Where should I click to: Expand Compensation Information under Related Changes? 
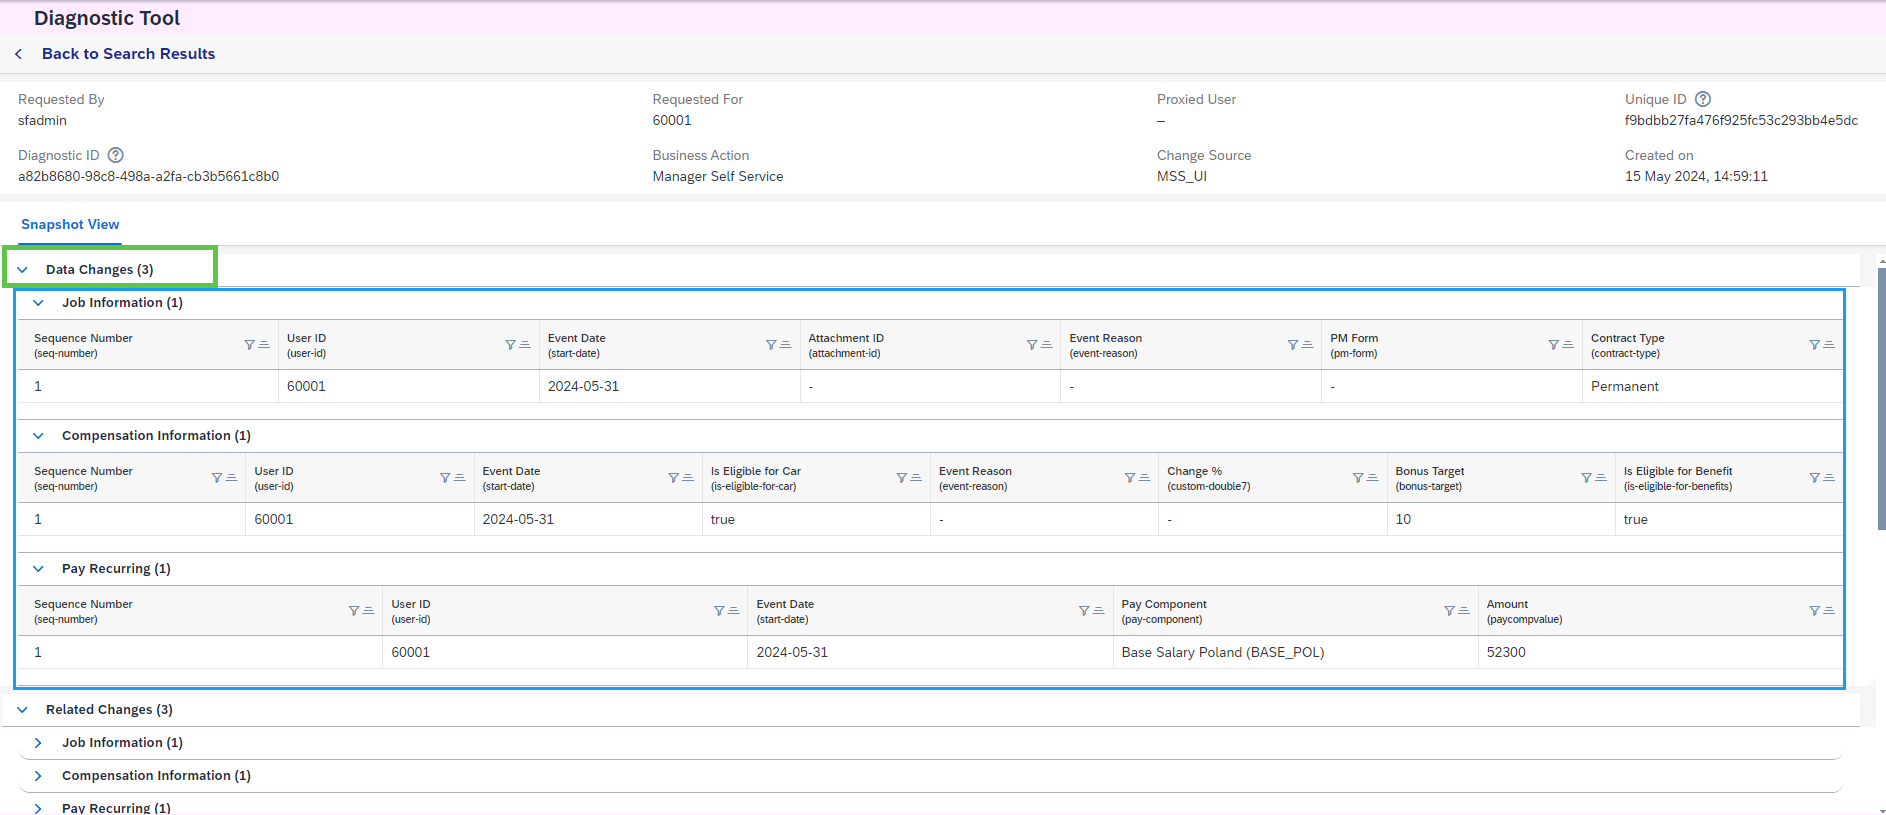(x=39, y=776)
